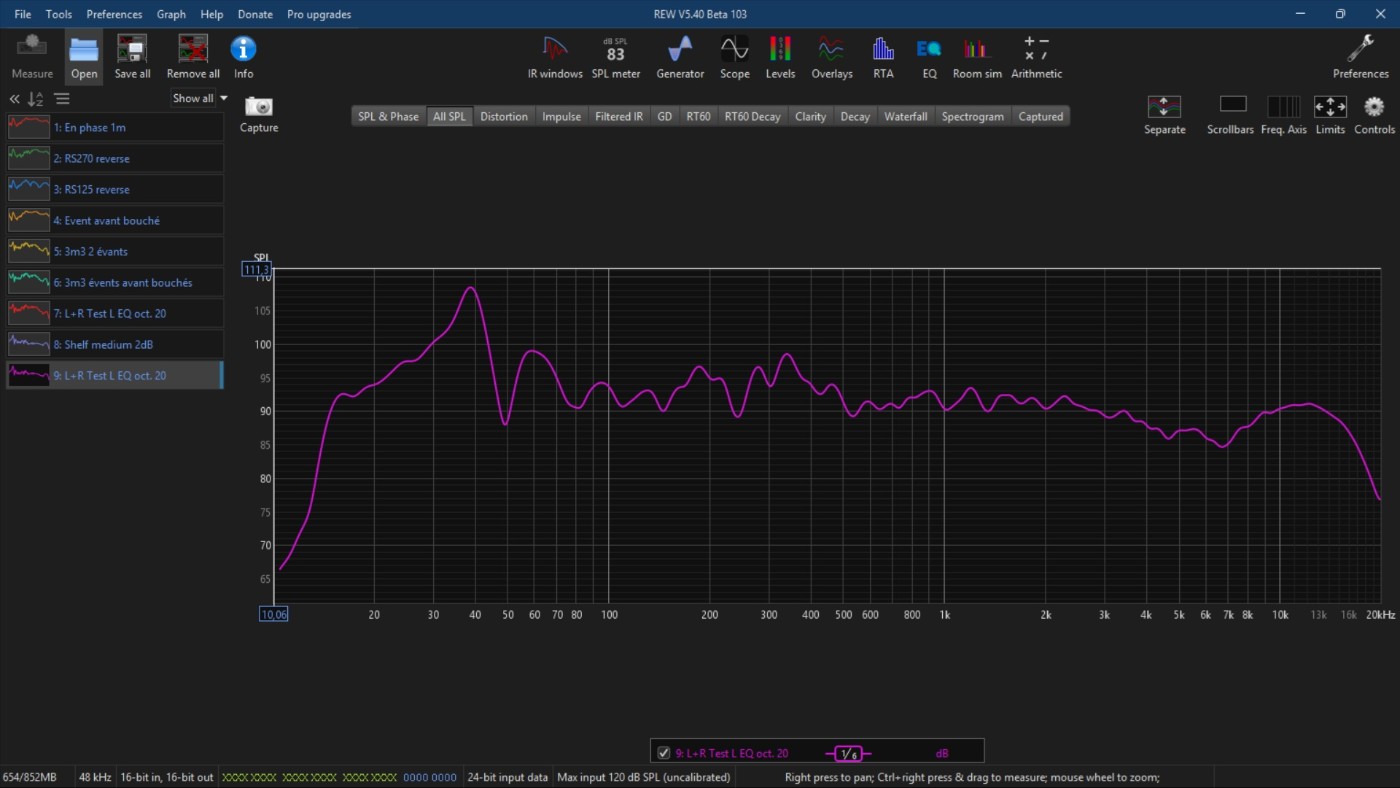Click the SPL meter icon
1400x788 pixels.
(x=615, y=57)
